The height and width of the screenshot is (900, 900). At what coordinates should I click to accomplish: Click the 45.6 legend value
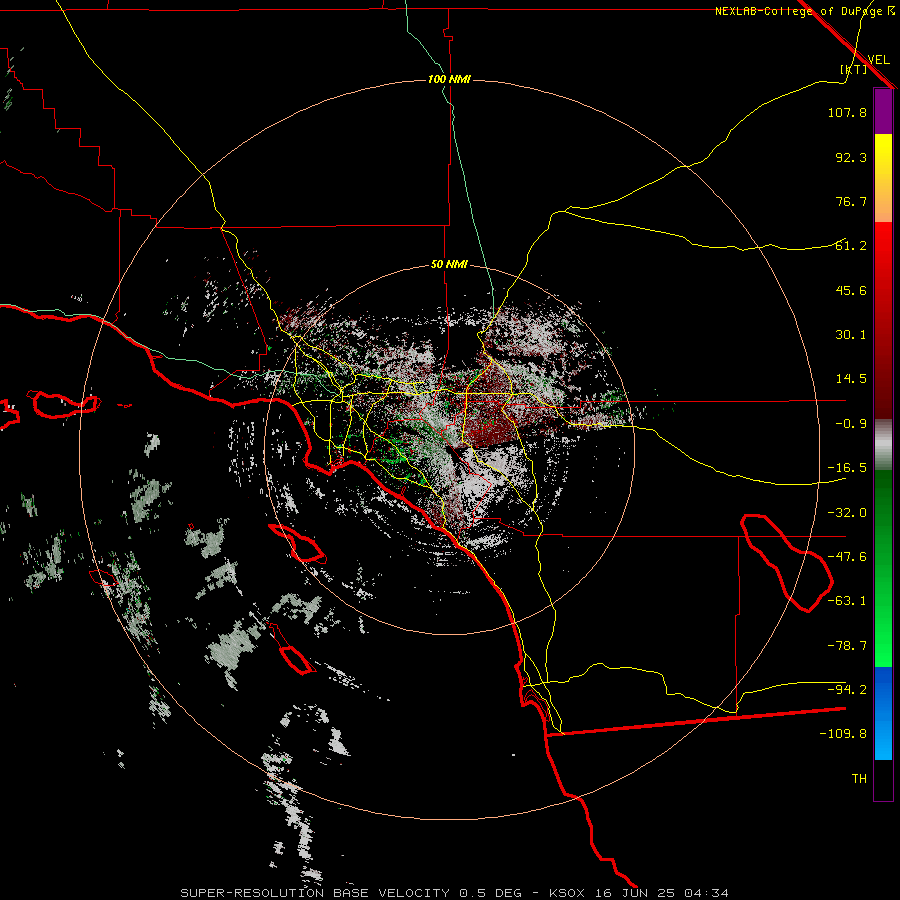(851, 290)
